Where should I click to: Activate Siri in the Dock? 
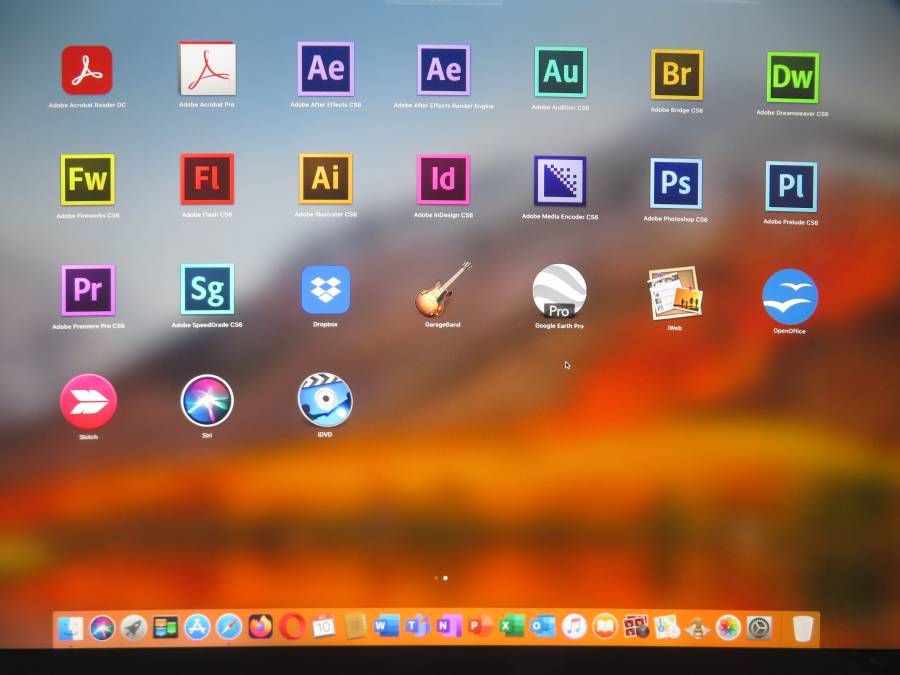tap(102, 628)
